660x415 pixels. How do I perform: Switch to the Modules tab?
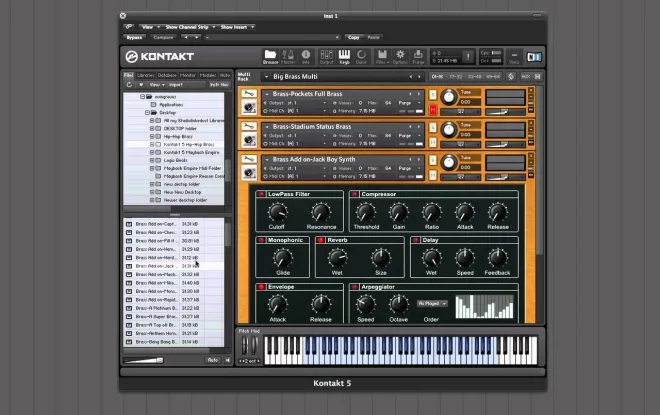[x=208, y=75]
